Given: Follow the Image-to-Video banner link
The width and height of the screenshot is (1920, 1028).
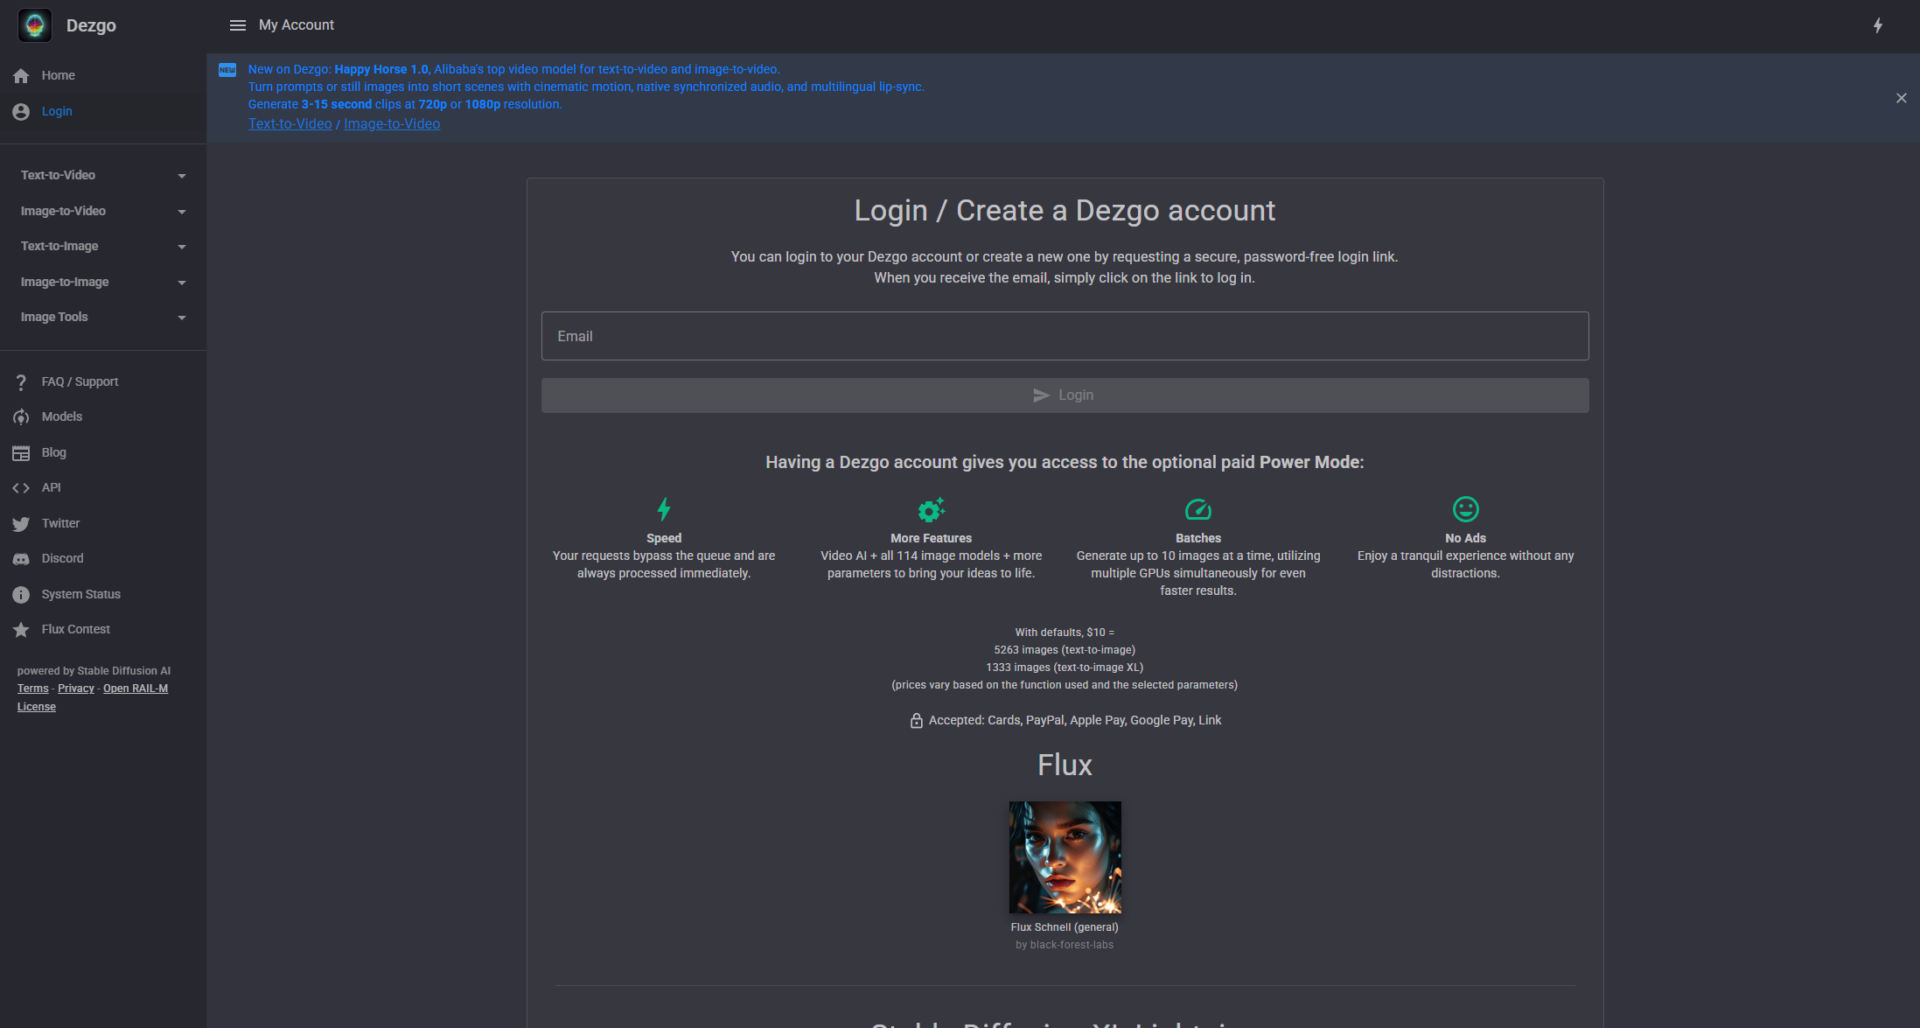Looking at the screenshot, I should click(x=392, y=124).
